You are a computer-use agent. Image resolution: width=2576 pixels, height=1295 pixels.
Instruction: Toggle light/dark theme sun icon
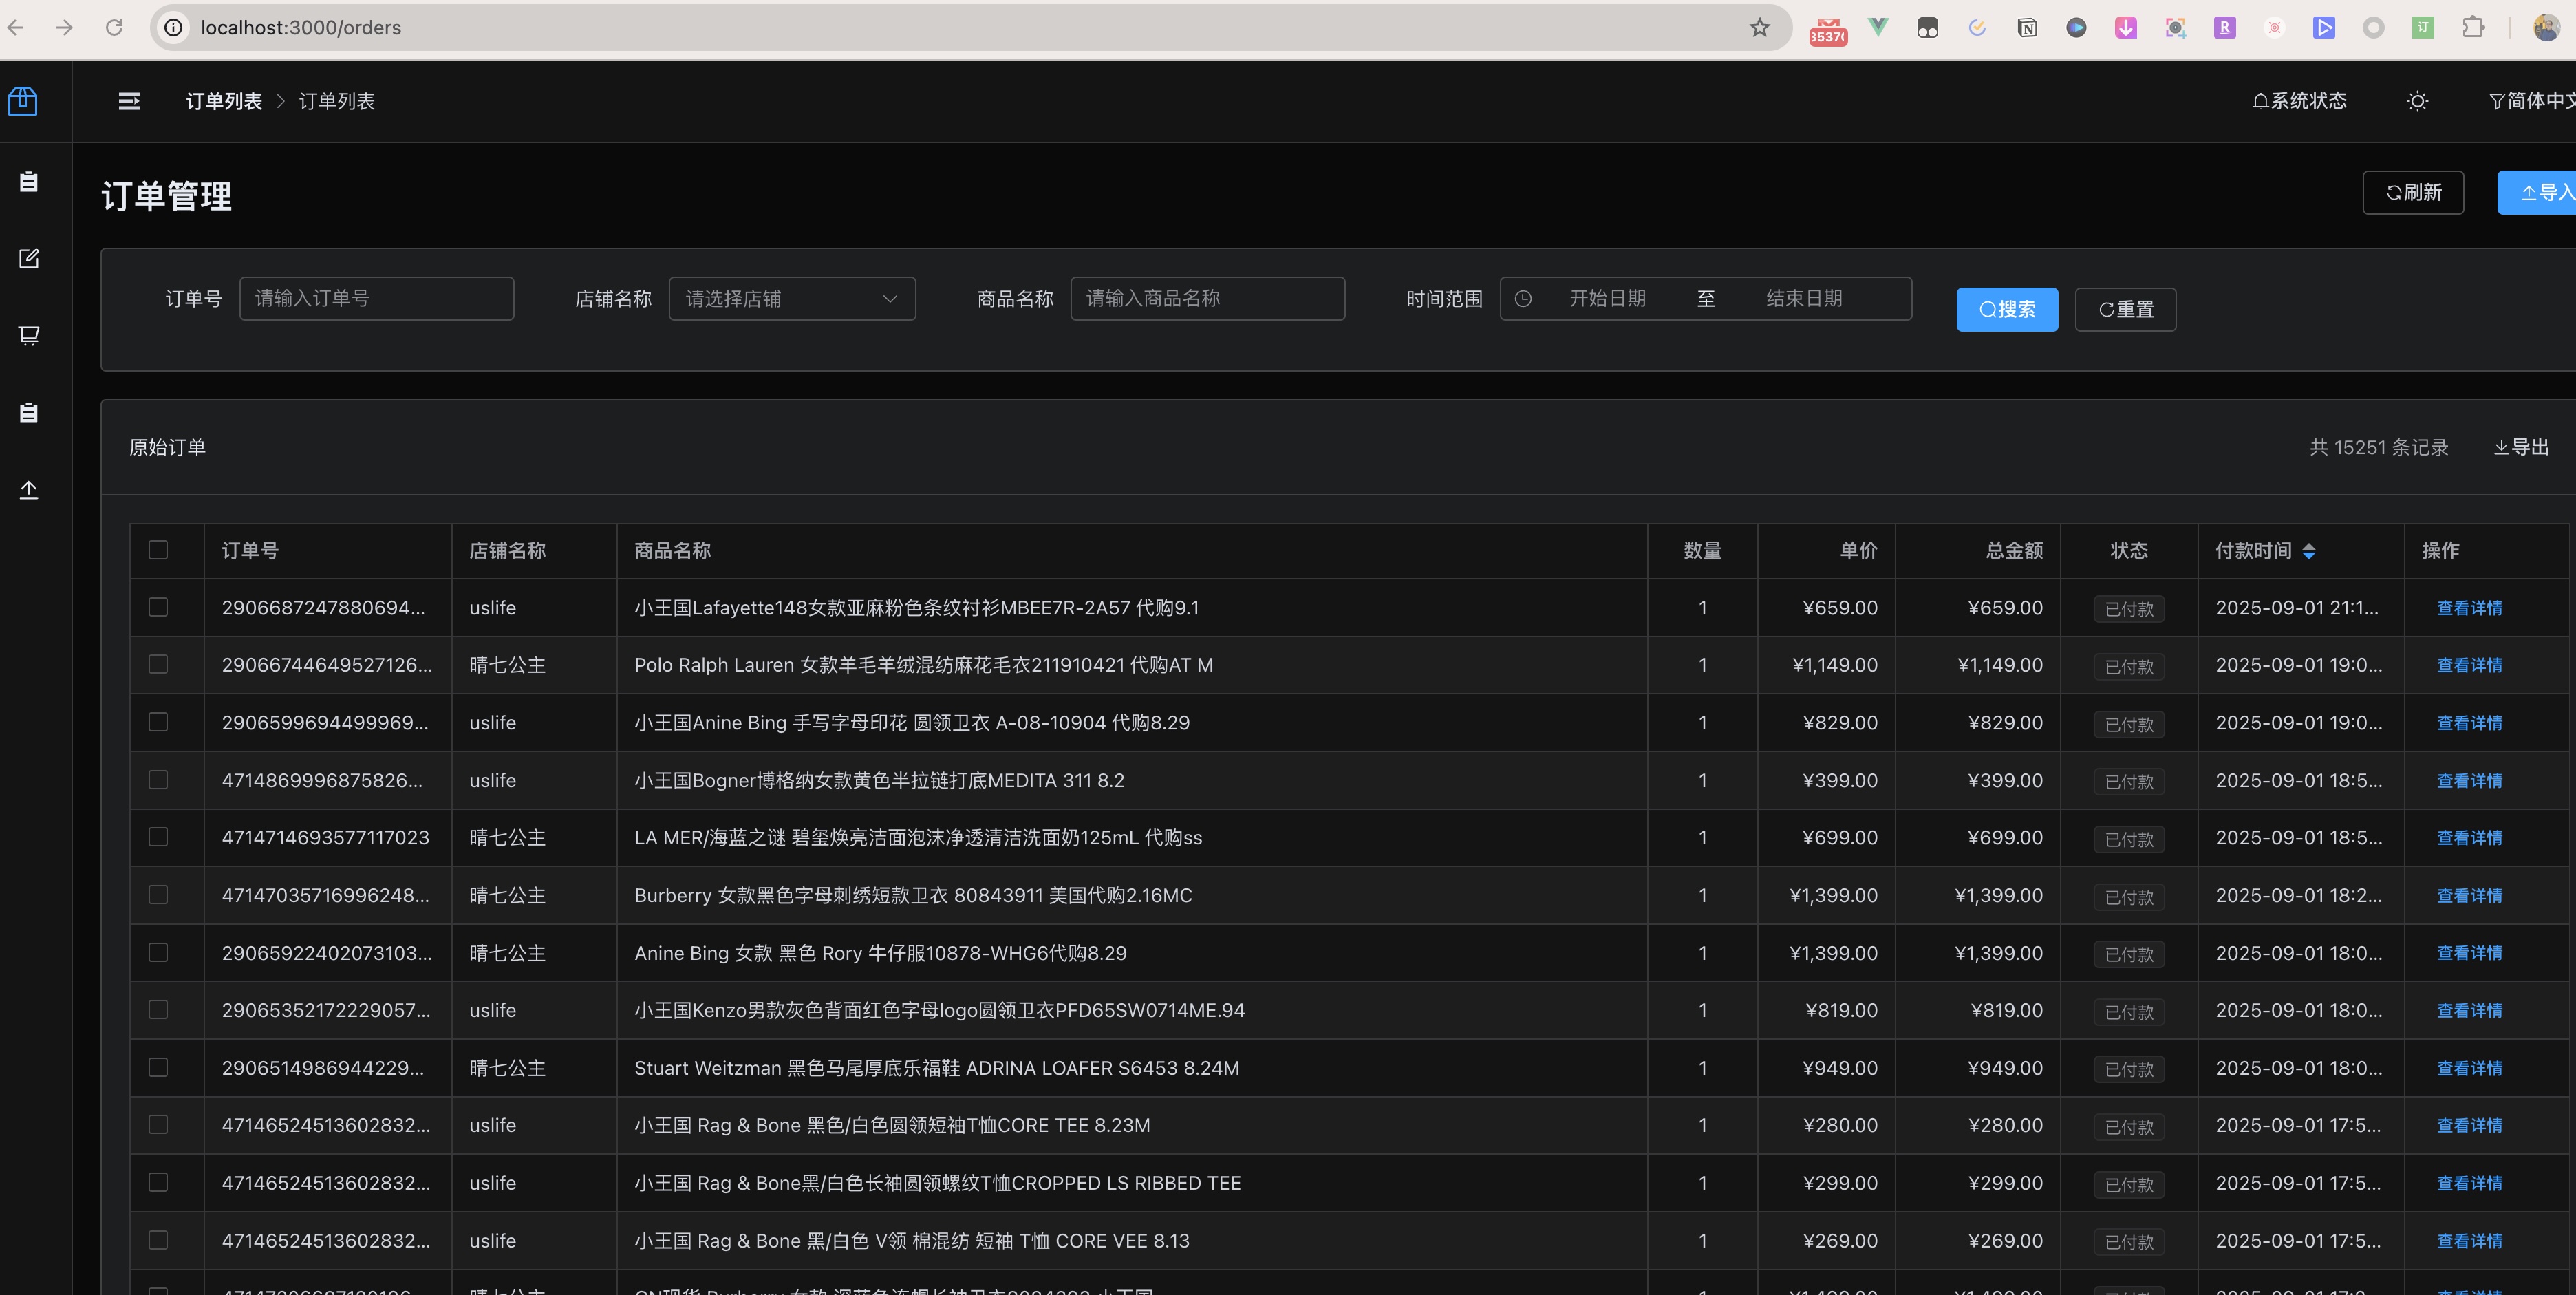click(x=2417, y=101)
